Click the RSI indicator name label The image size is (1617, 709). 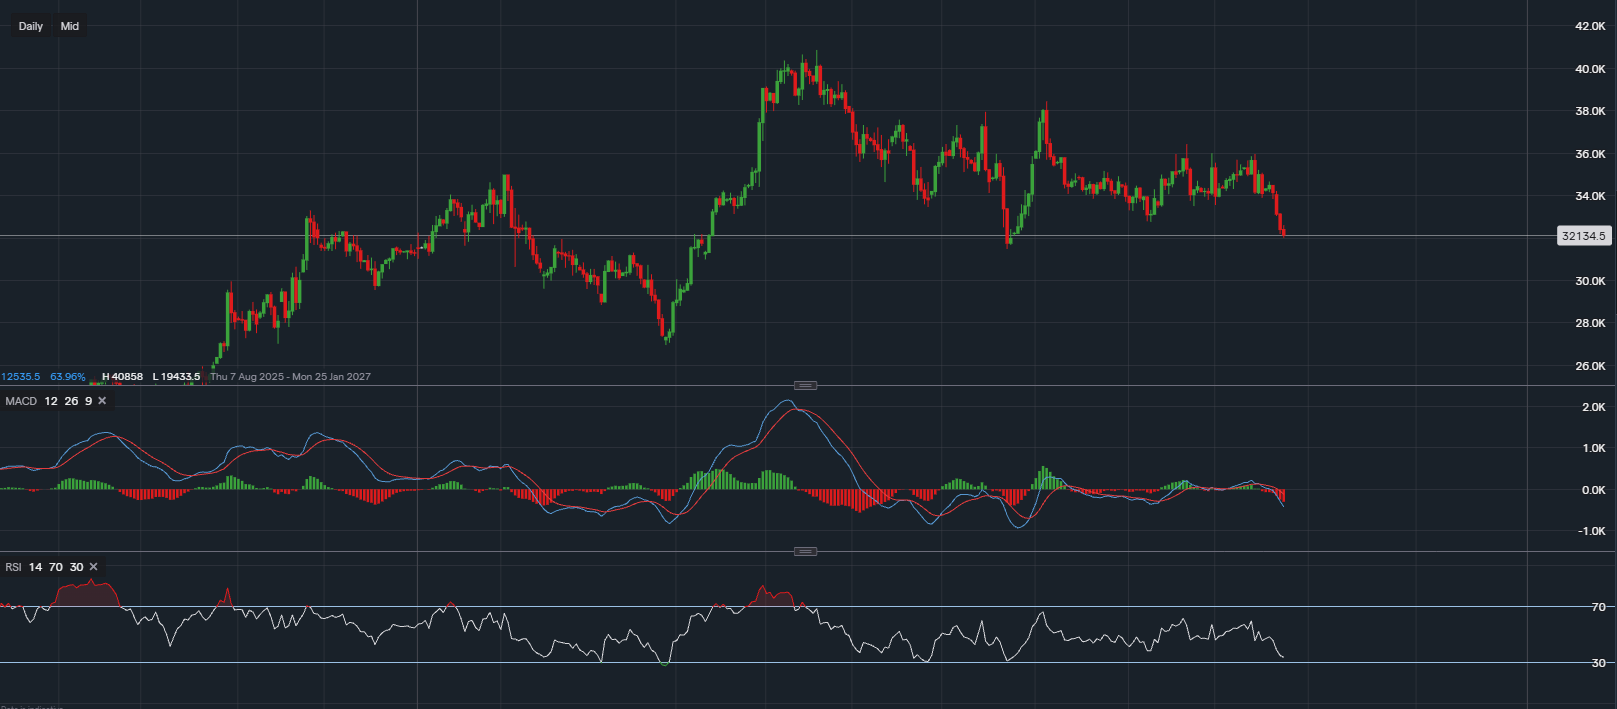[x=13, y=567]
